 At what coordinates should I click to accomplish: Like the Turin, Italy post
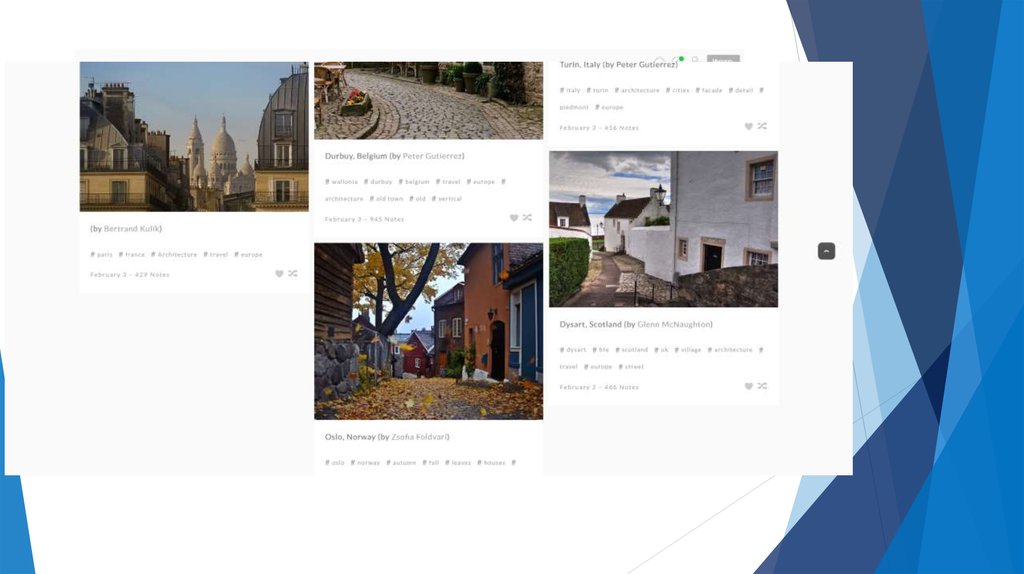click(748, 126)
